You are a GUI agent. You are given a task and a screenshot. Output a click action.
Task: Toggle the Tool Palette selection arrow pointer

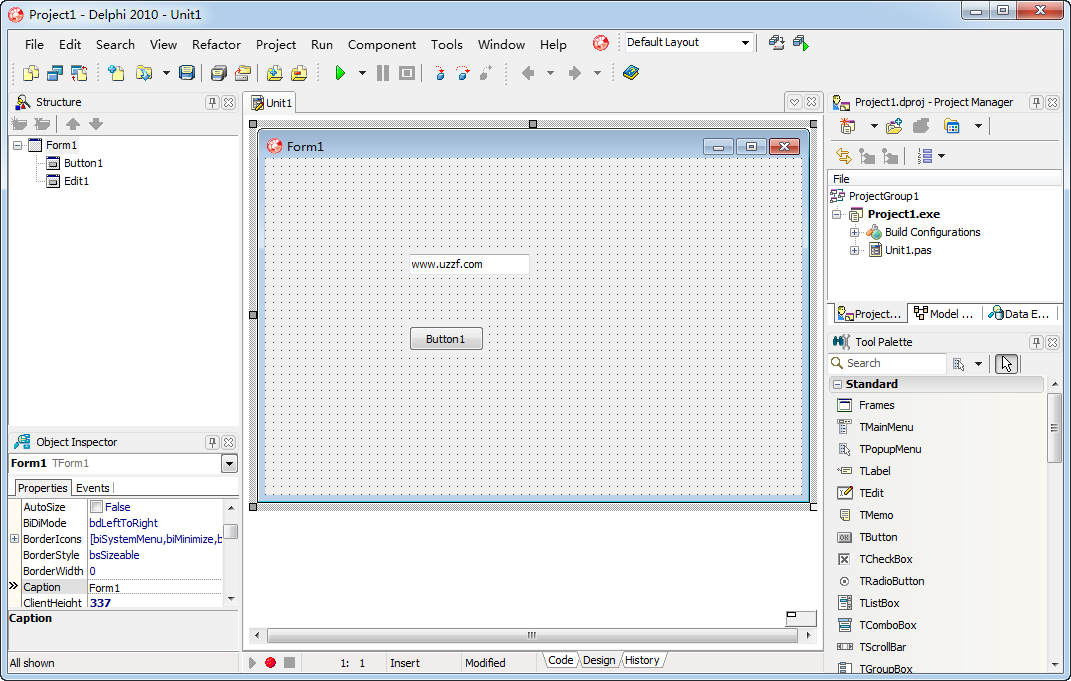(x=1006, y=364)
